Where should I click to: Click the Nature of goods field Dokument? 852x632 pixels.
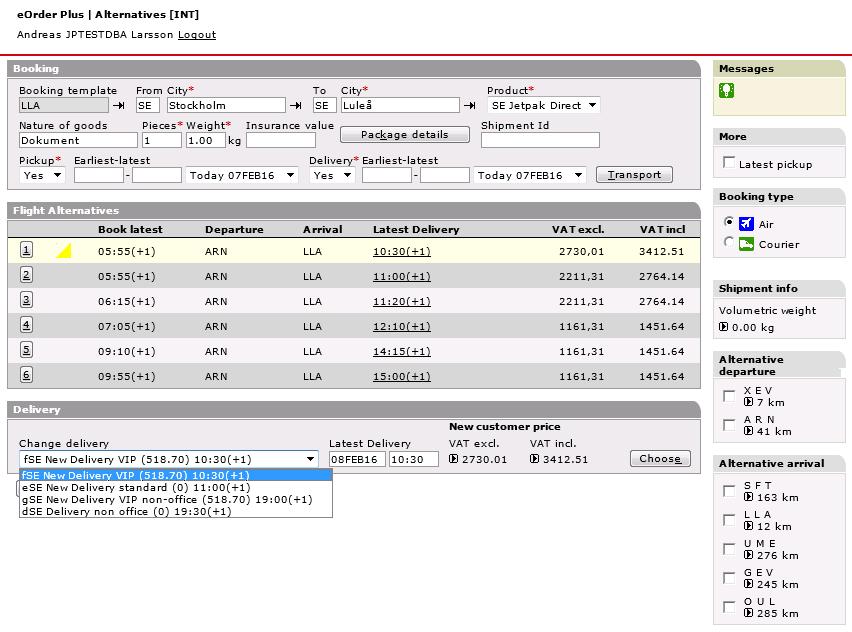pos(78,140)
